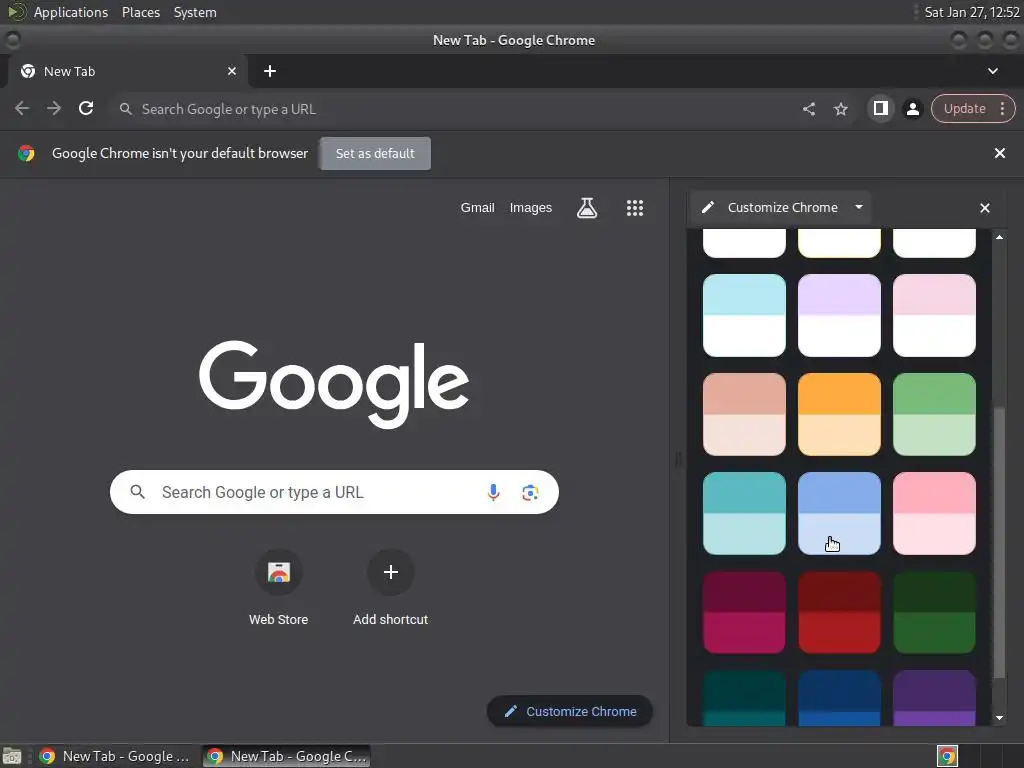Click the side panel scrollbar down arrow
Viewport: 1024px width, 768px height.
tap(999, 718)
